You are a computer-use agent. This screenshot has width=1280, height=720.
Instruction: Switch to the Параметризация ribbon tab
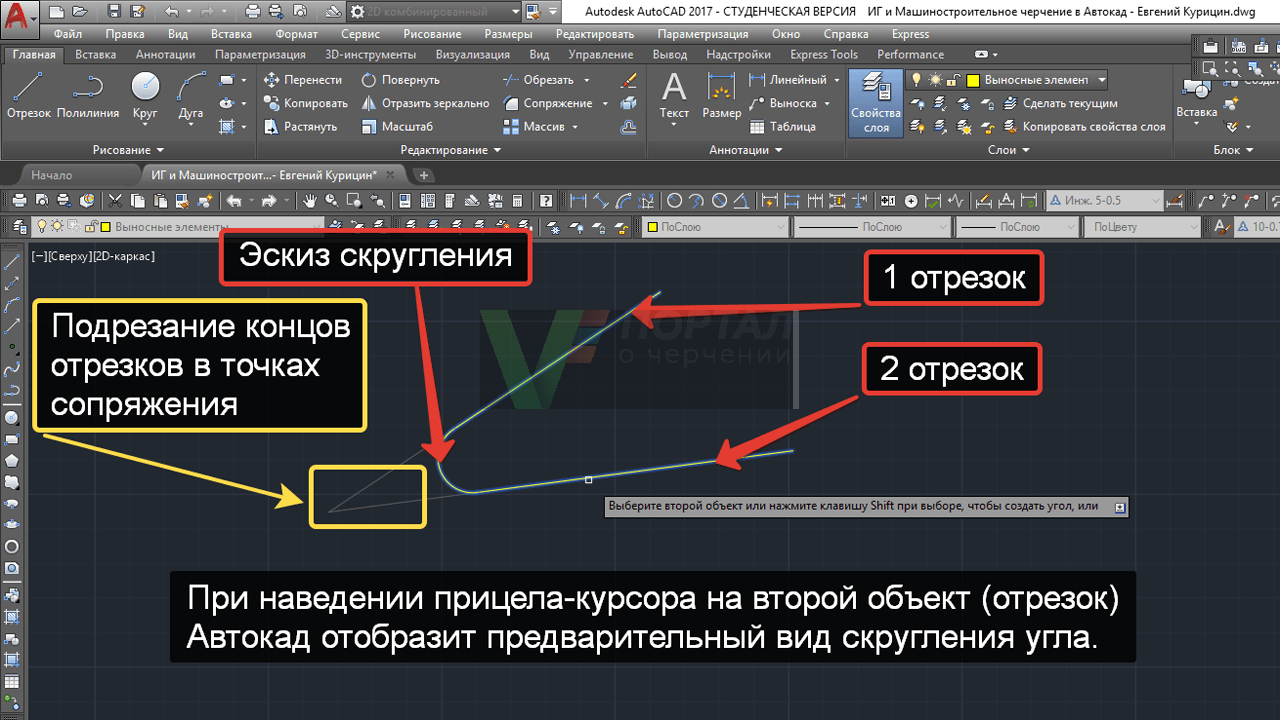260,55
